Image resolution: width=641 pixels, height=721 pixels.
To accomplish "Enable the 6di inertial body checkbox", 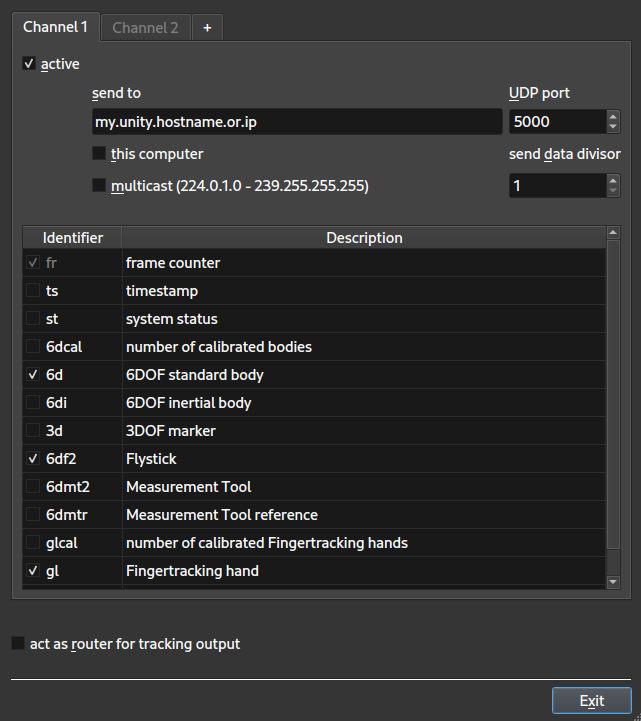I will 33,403.
